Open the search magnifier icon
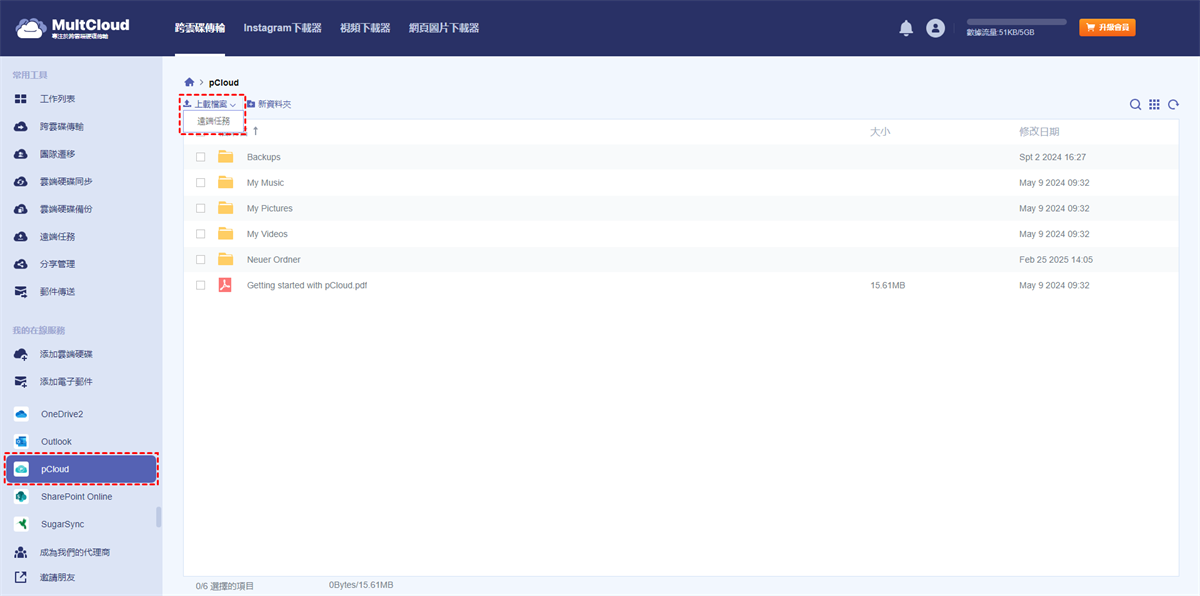1200x596 pixels. 1135,104
